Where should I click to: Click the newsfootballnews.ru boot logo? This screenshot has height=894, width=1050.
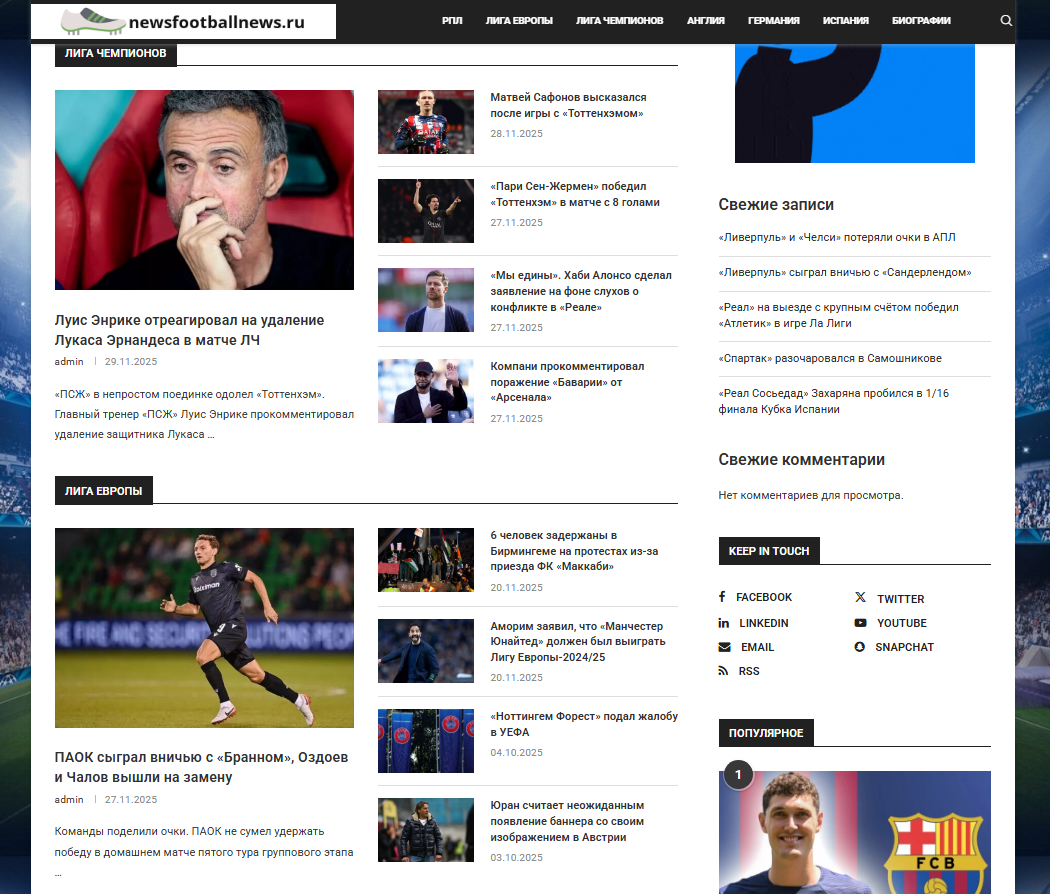(x=183, y=21)
